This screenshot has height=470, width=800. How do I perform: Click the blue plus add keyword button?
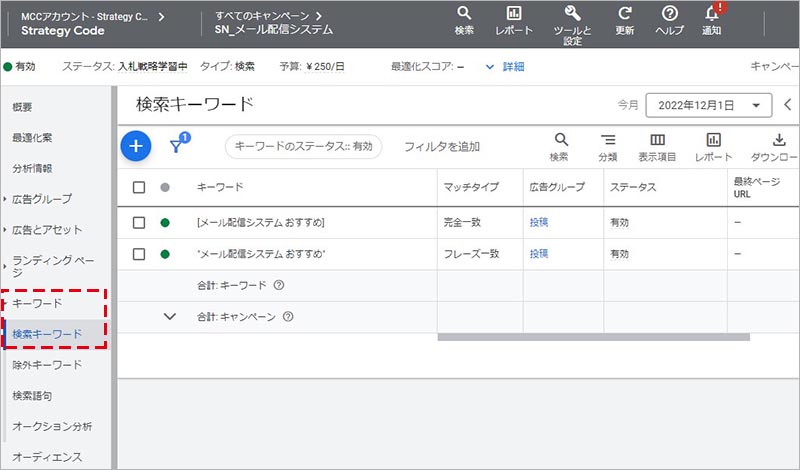136,146
